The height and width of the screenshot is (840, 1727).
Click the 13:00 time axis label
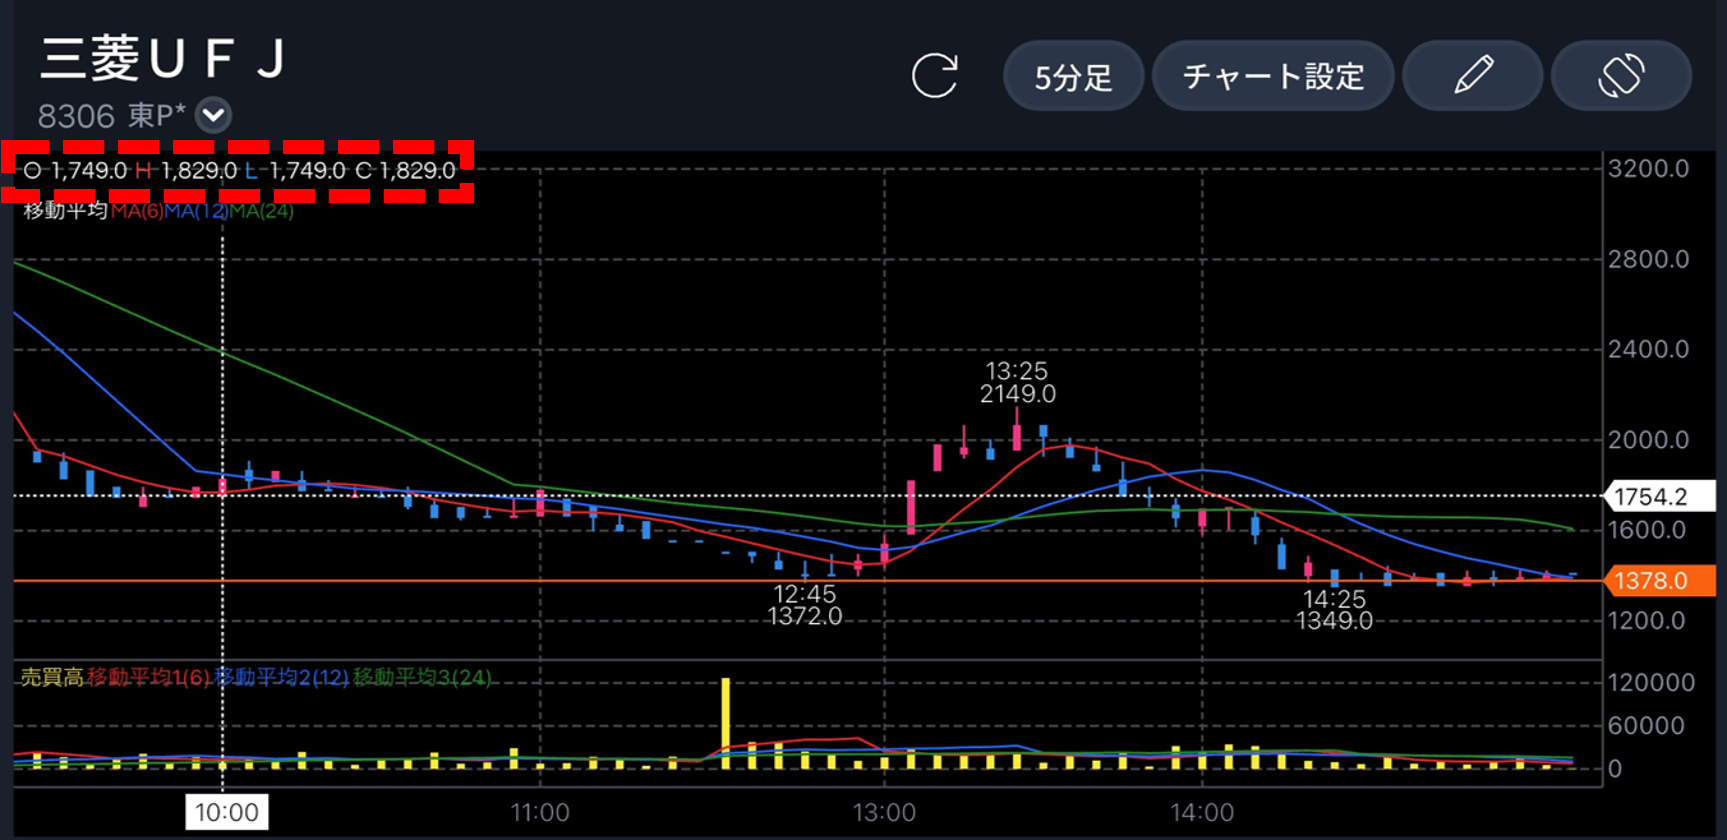[x=884, y=813]
